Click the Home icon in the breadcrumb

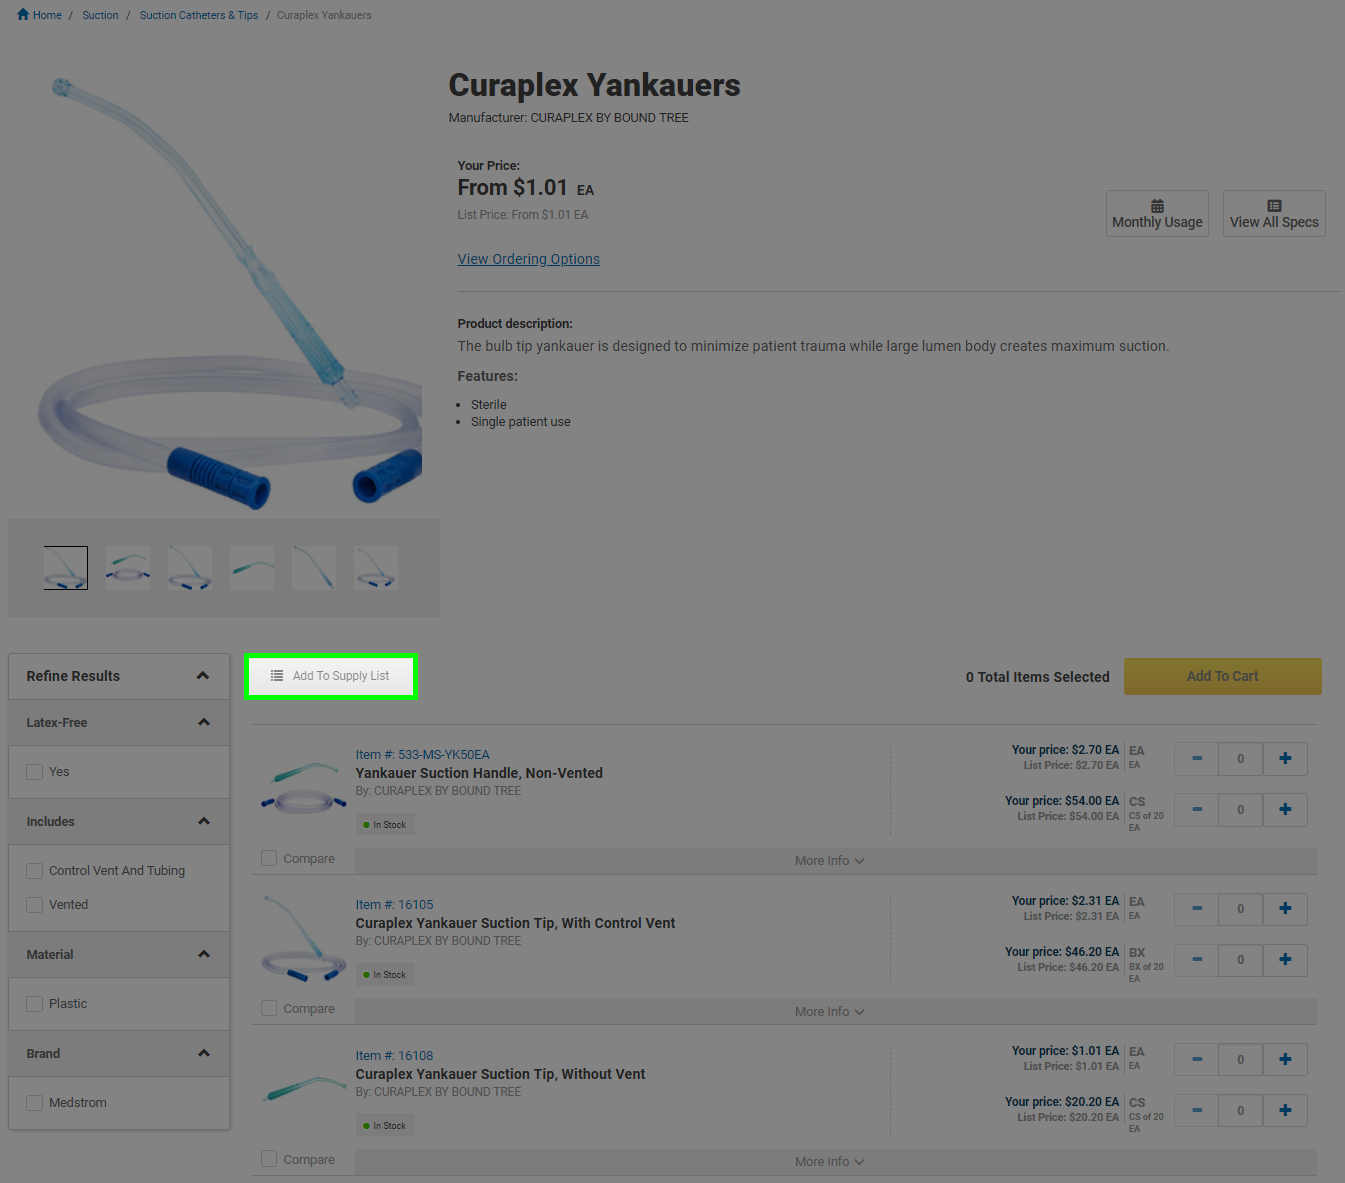(23, 15)
